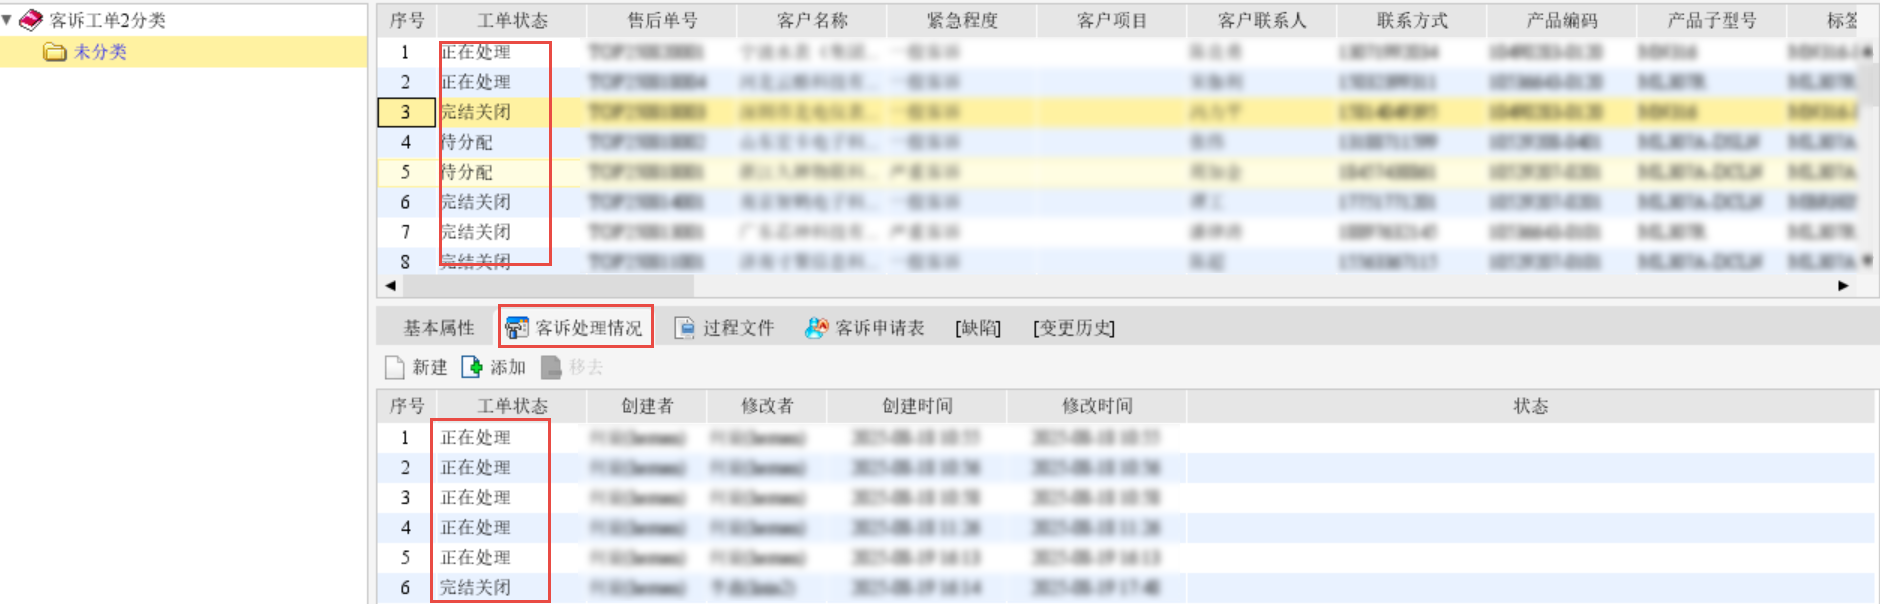Select top table row 5 待分配
This screenshot has height=604, width=1880.
tap(467, 172)
